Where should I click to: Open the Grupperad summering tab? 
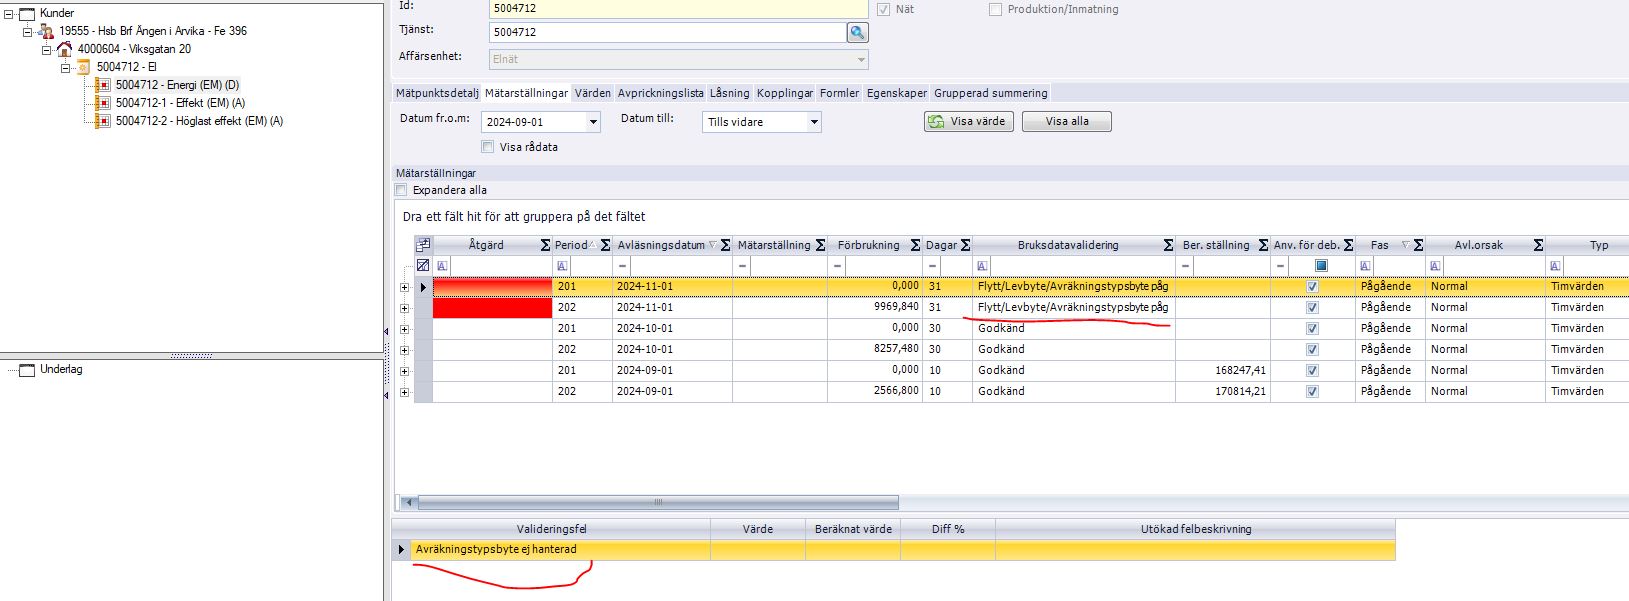coord(990,93)
